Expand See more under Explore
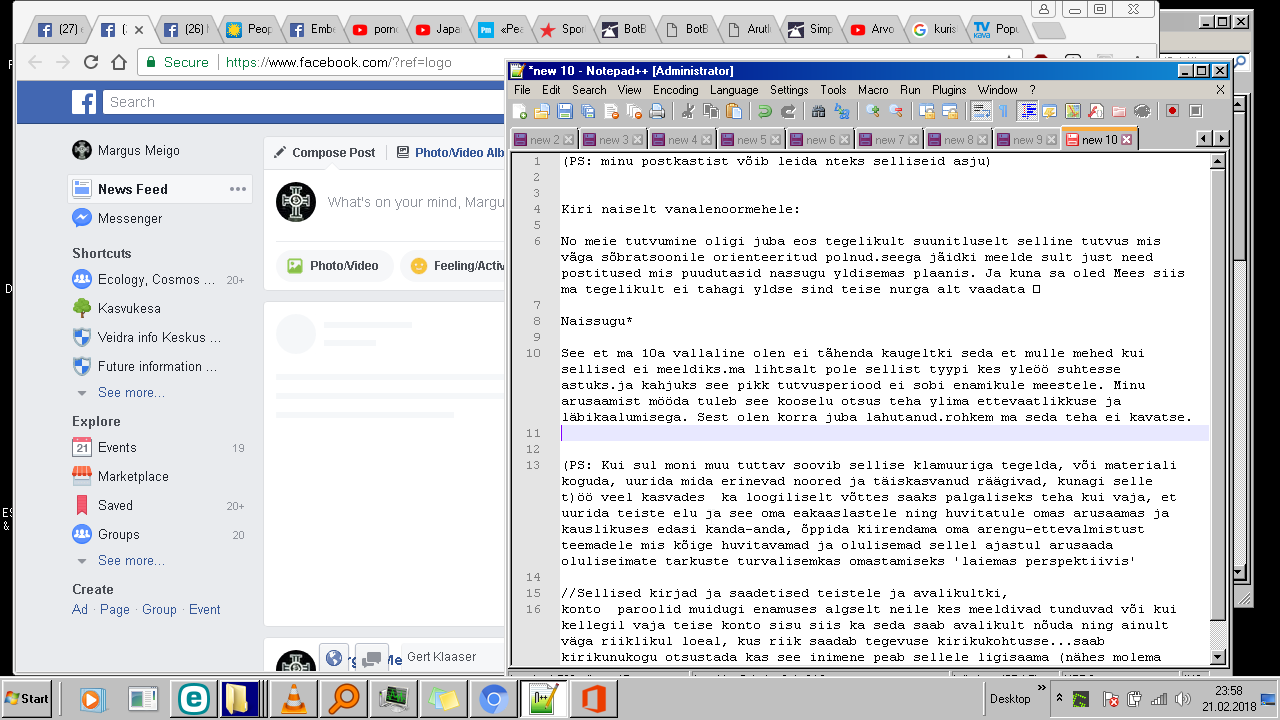The width and height of the screenshot is (1280, 720). 131,561
